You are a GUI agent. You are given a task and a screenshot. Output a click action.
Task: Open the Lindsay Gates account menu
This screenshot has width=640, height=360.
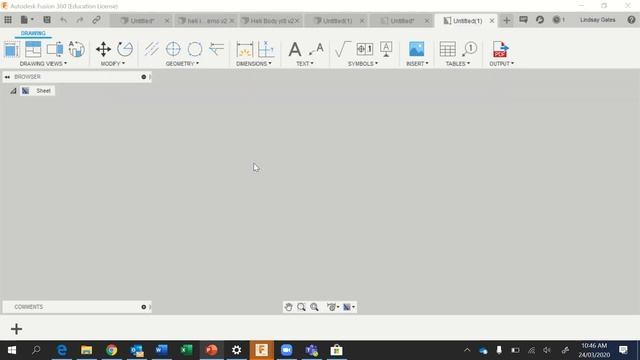pos(598,20)
